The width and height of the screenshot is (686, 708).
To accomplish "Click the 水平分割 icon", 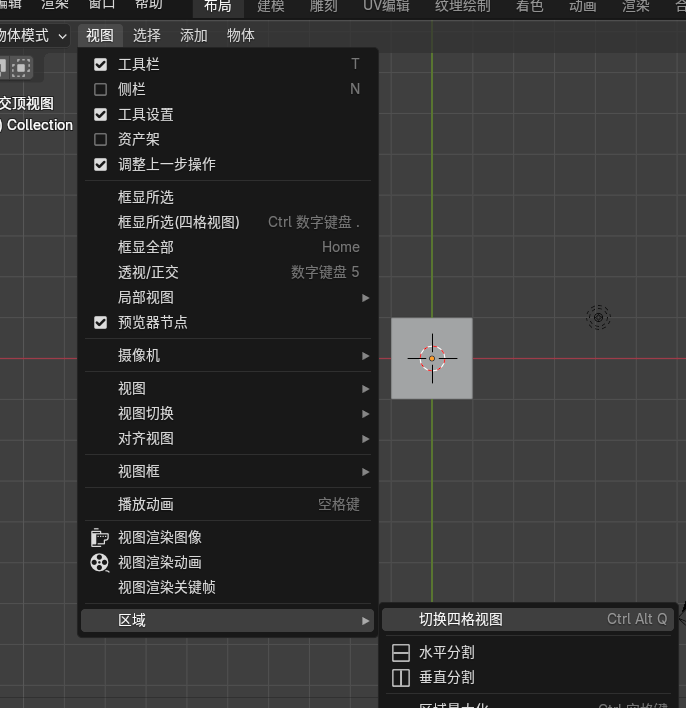I will 401,653.
